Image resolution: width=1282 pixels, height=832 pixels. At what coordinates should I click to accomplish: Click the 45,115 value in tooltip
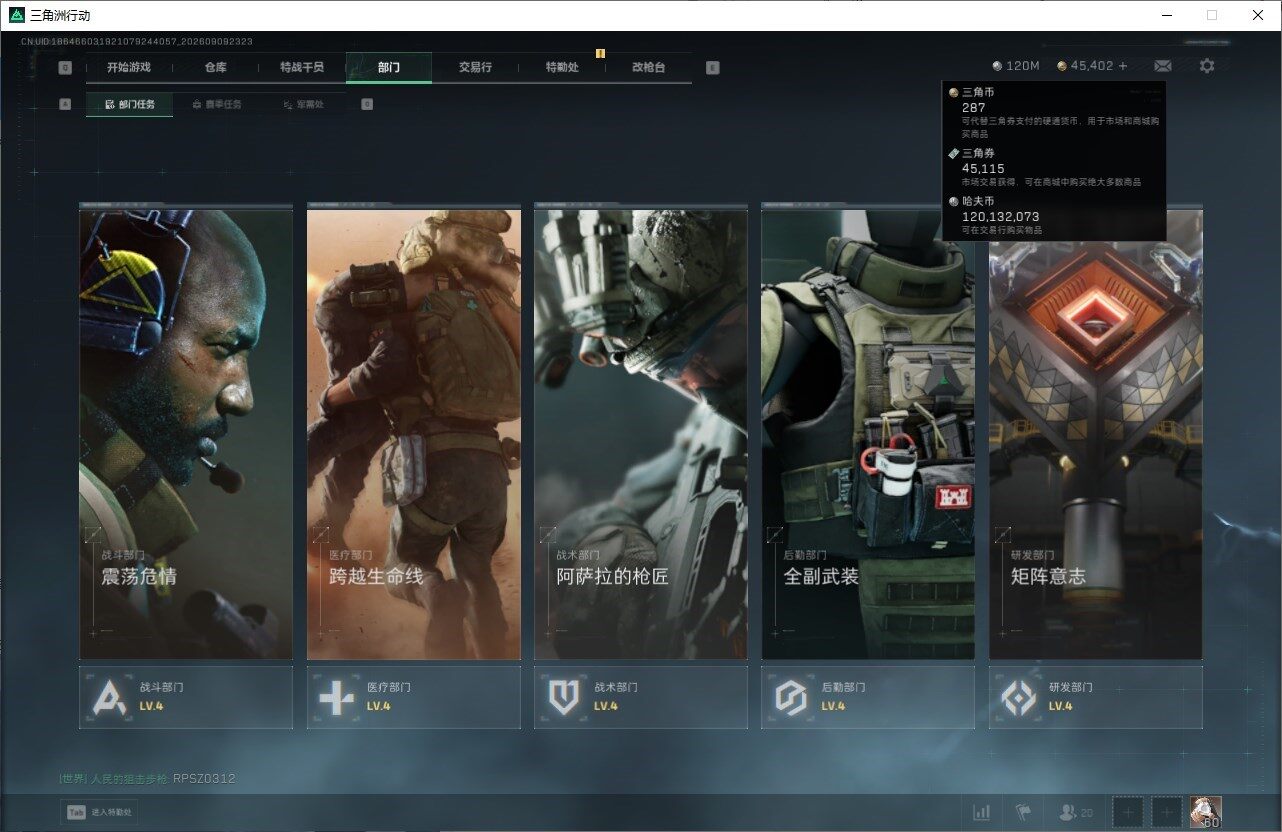983,168
